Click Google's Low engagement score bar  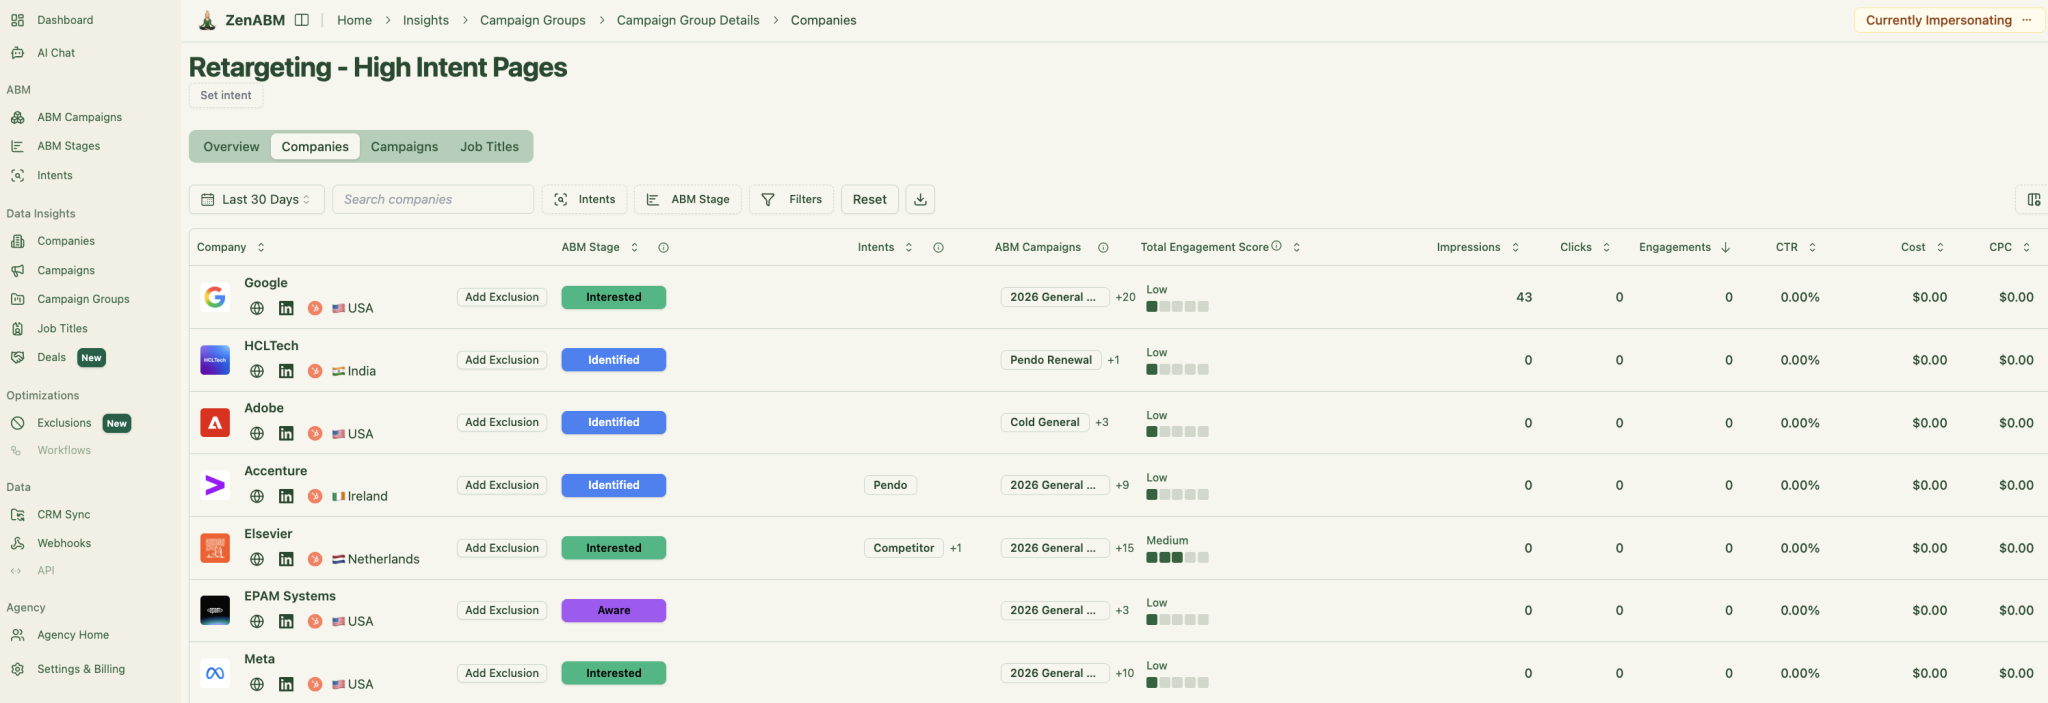[x=1177, y=306]
